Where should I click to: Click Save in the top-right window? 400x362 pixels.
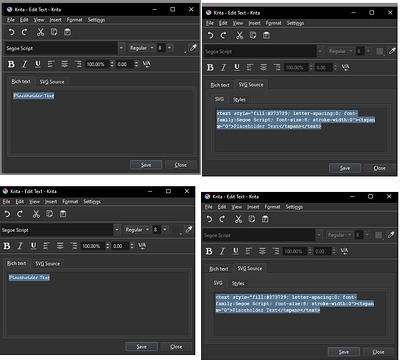coord(345,168)
